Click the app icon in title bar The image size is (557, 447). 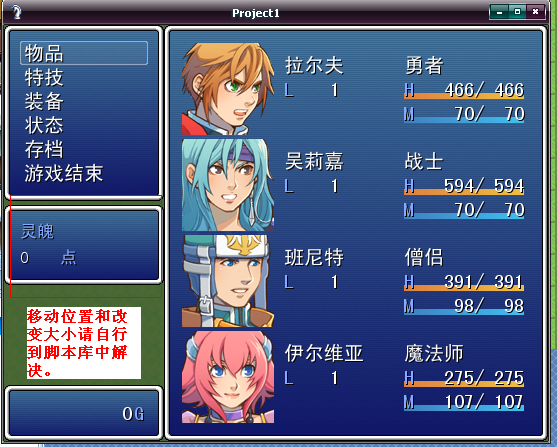tap(15, 12)
